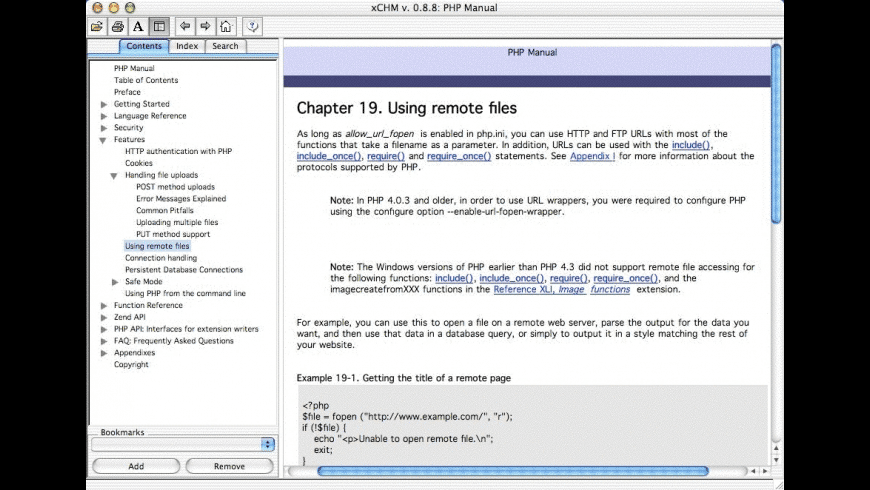Expand the Safe Mode node
This screenshot has height=490, width=870.
(115, 282)
